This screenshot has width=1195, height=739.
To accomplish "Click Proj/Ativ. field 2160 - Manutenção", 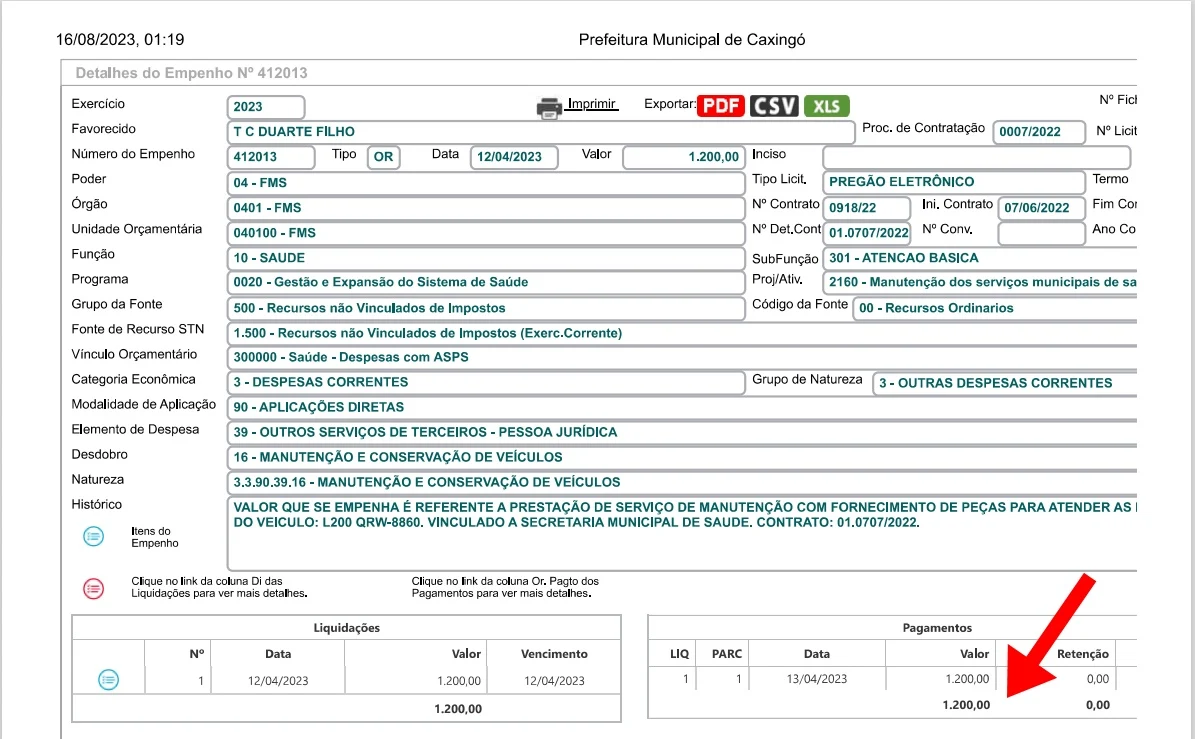I will (980, 283).
